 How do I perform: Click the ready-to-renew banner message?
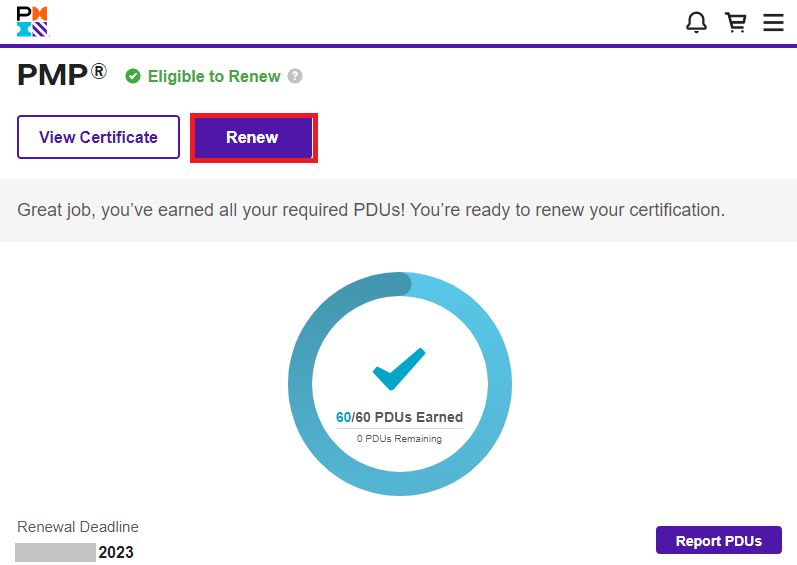click(371, 211)
